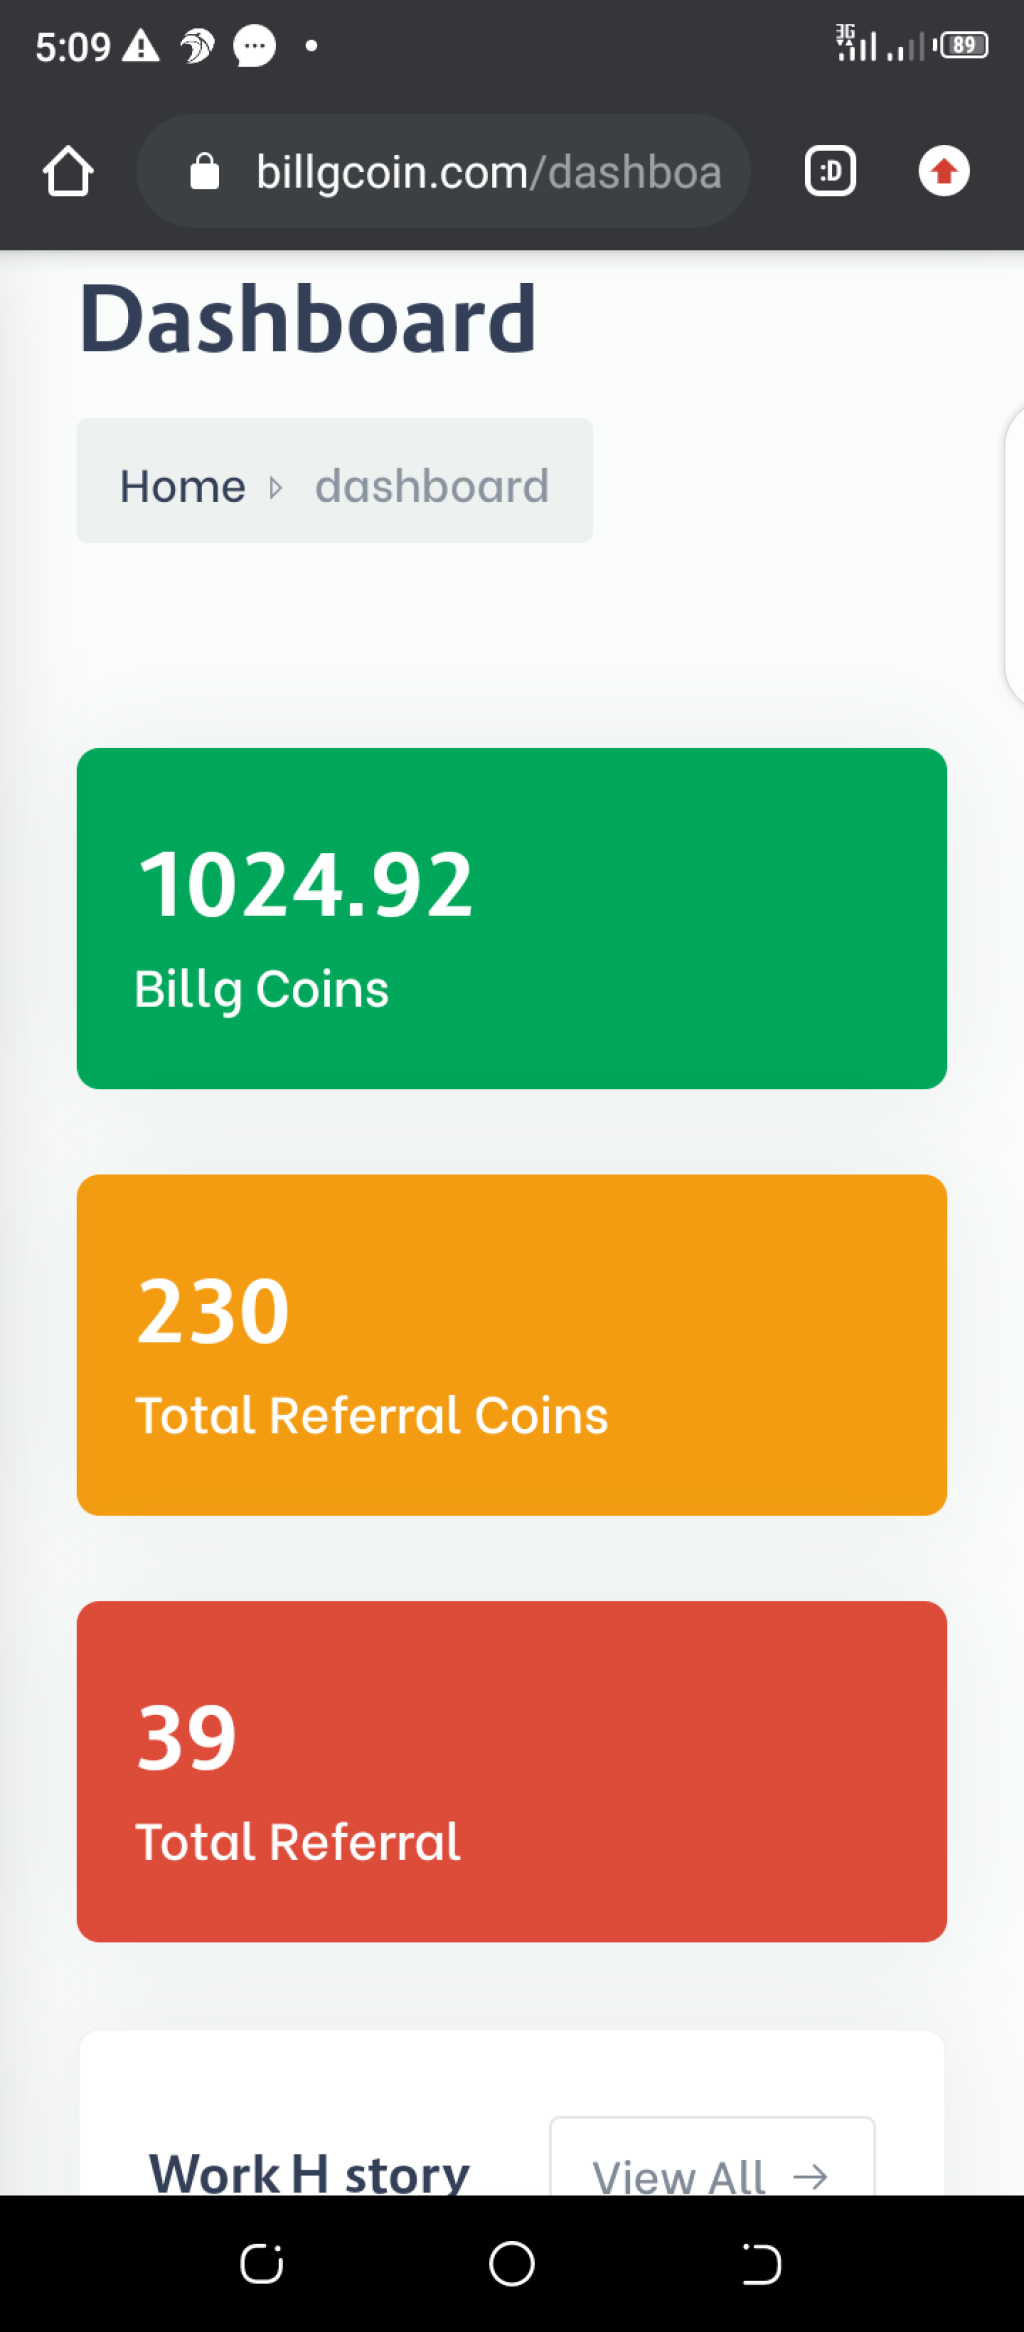Open the tab switcher icon
The image size is (1024, 2332).
[x=830, y=171]
